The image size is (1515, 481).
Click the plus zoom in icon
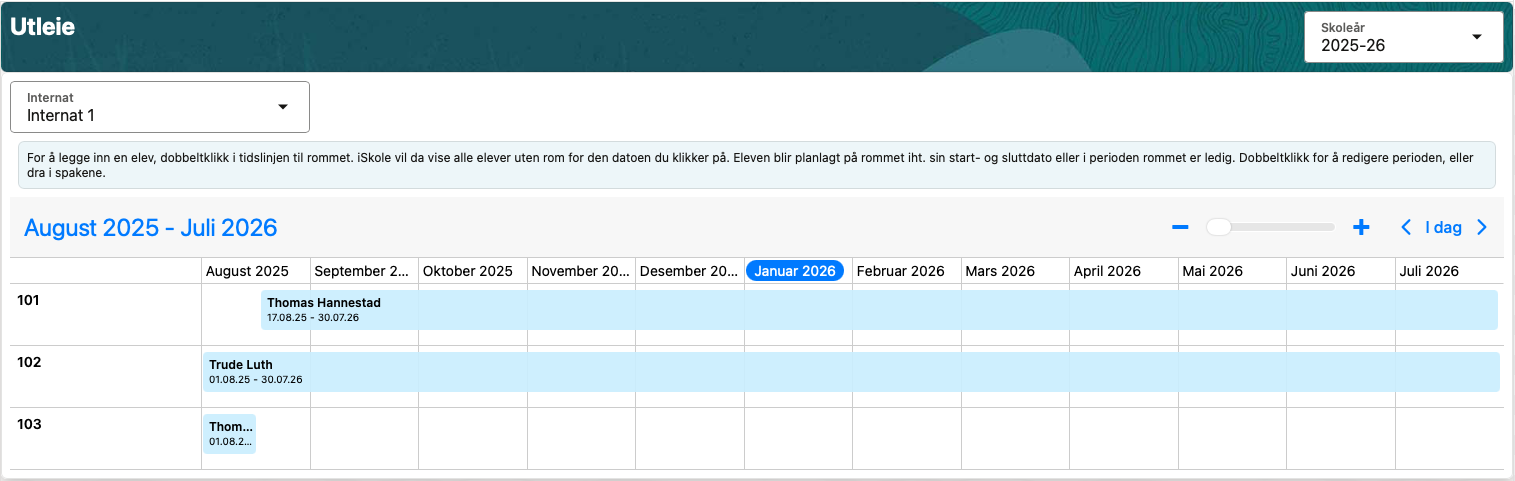(x=1360, y=228)
